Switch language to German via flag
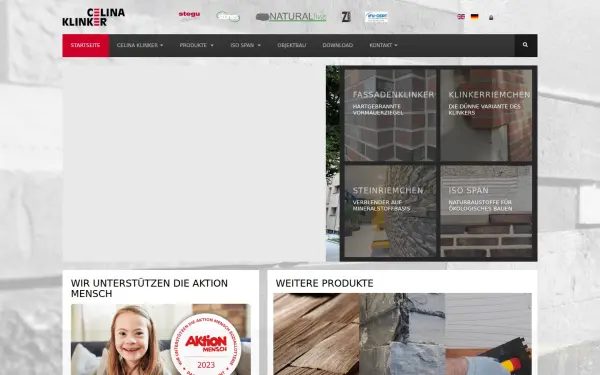 [x=474, y=17]
